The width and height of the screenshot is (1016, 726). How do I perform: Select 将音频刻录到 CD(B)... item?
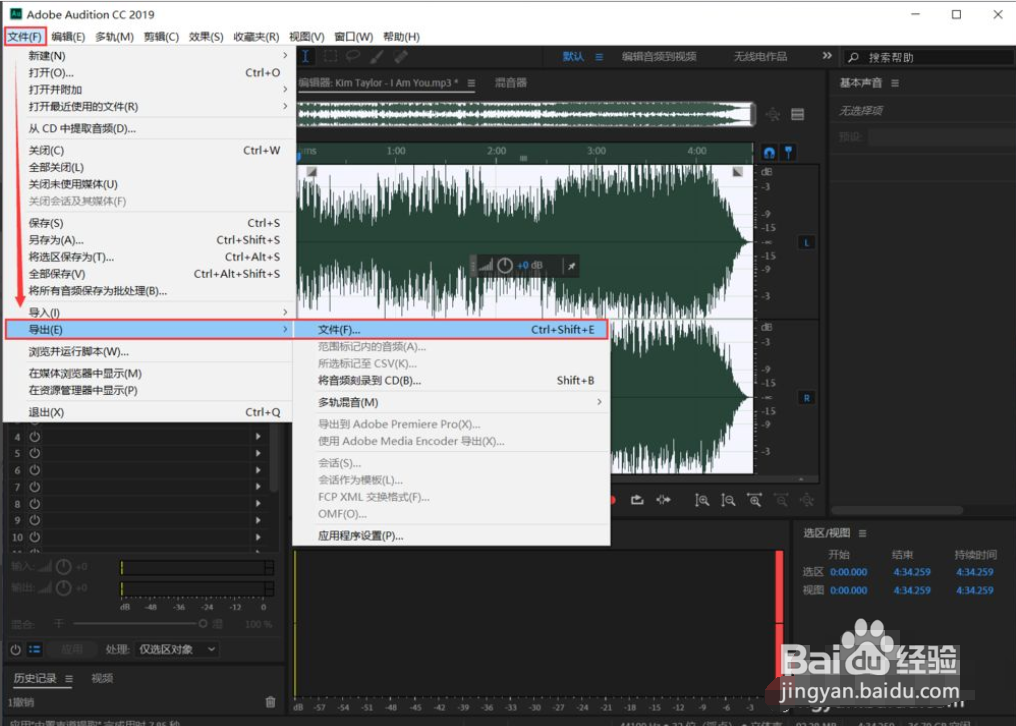click(x=451, y=381)
